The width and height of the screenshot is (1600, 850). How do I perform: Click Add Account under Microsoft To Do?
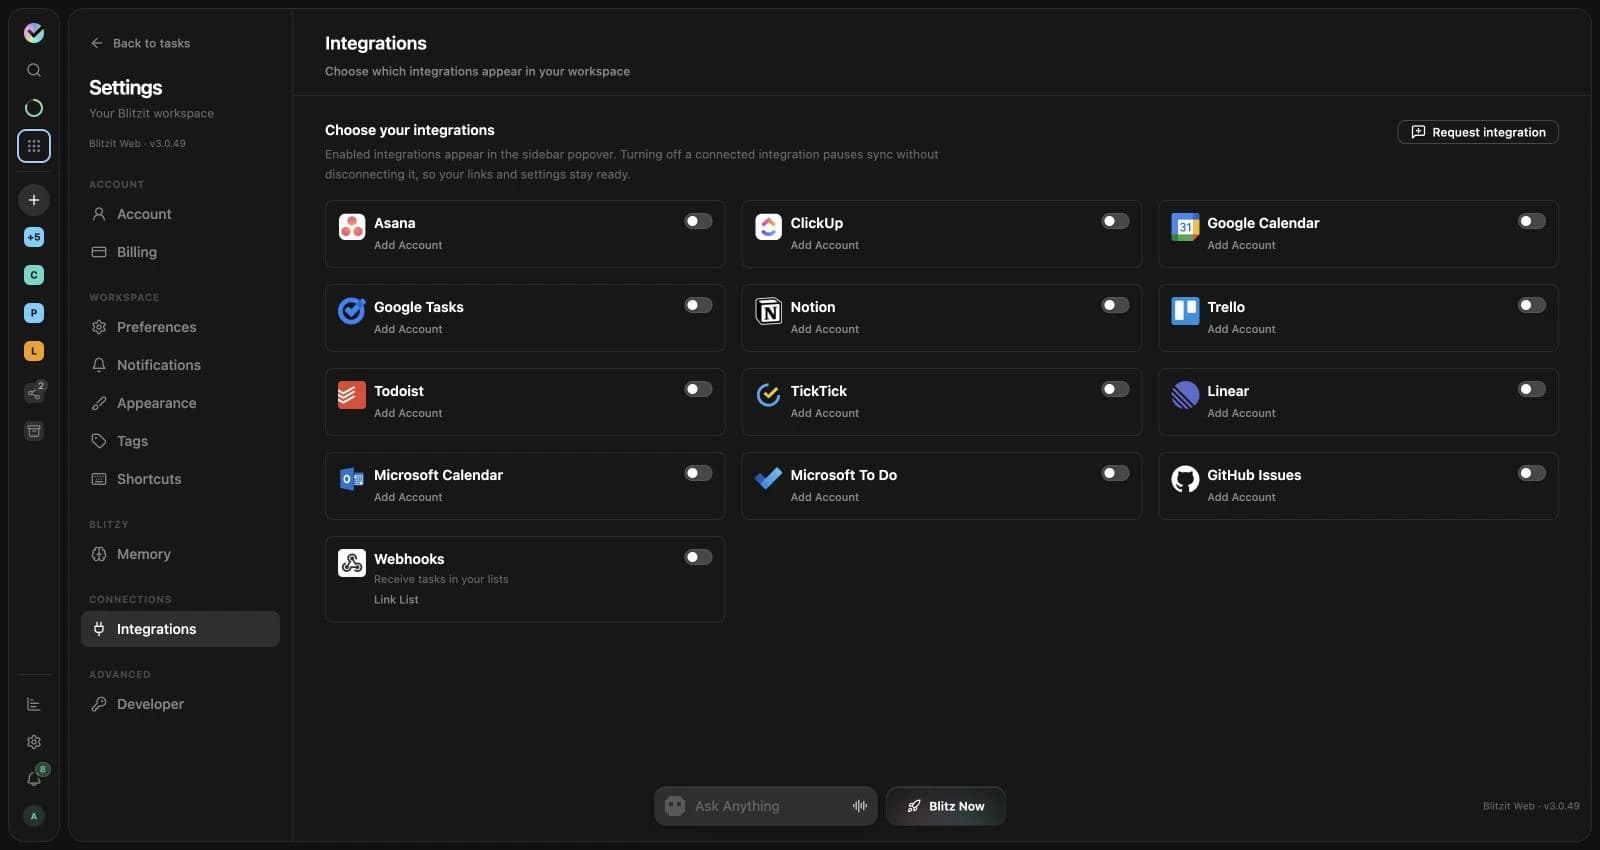tap(825, 497)
